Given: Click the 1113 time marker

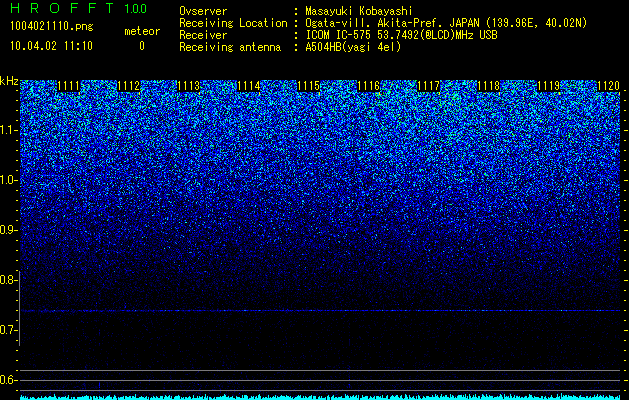Looking at the screenshot, I should [189, 86].
